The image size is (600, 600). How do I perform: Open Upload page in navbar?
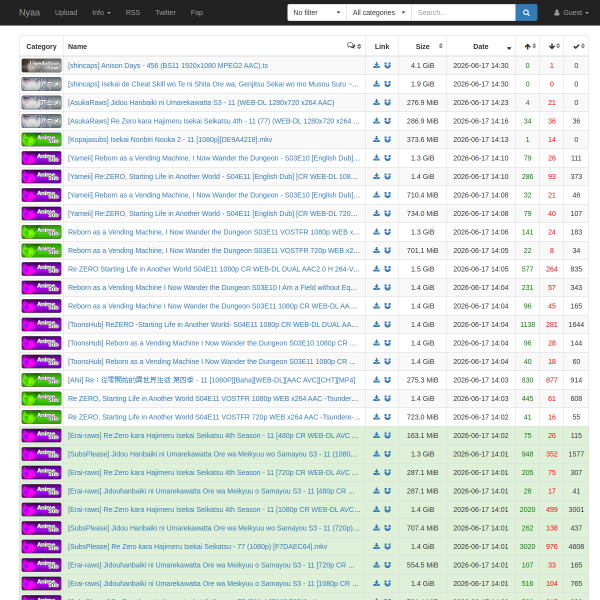[x=66, y=13]
